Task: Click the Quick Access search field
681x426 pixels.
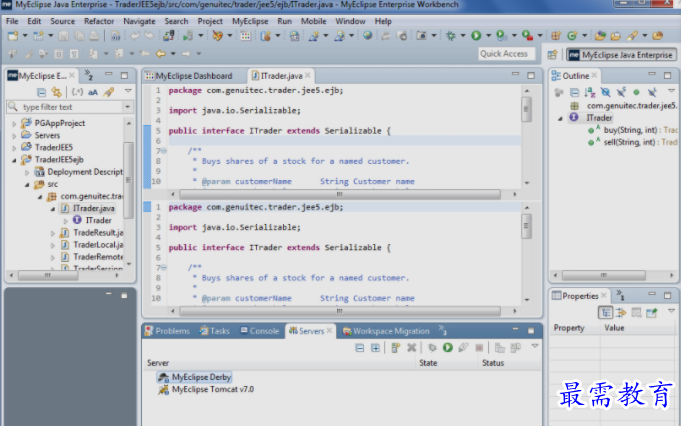Action: 506,54
